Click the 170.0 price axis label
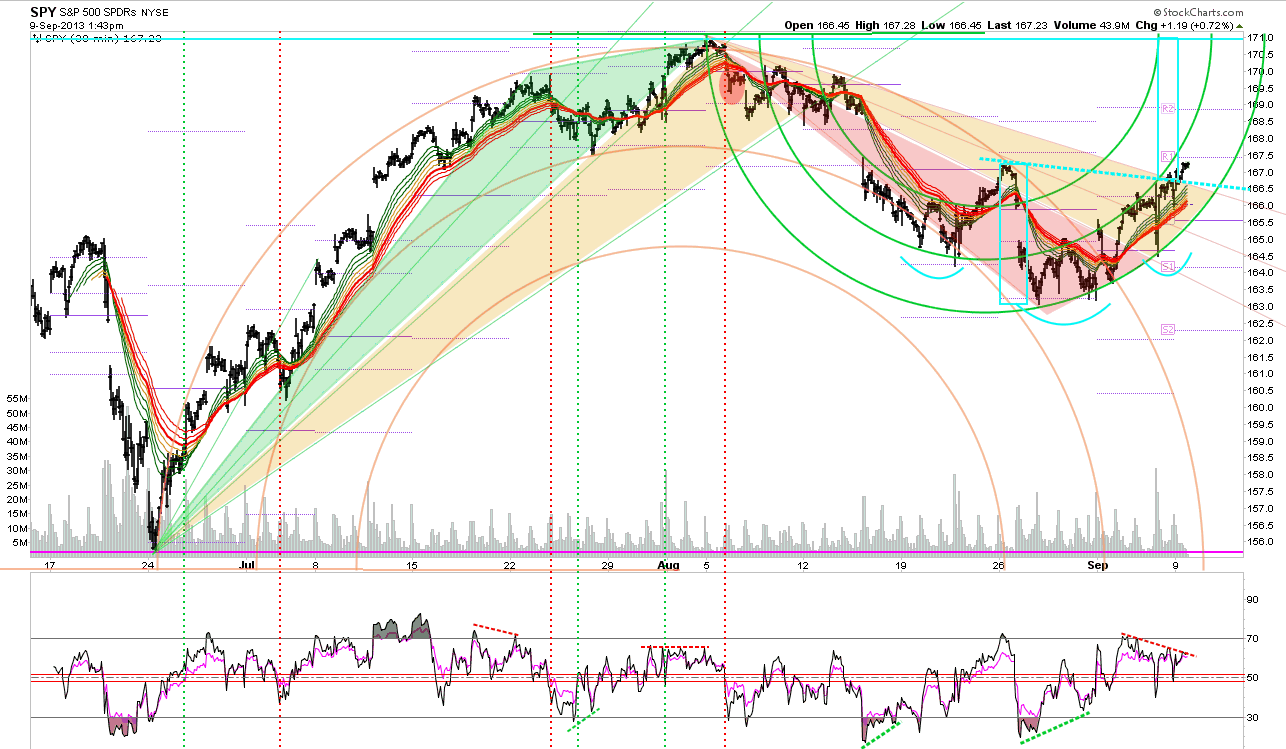 [1259, 71]
